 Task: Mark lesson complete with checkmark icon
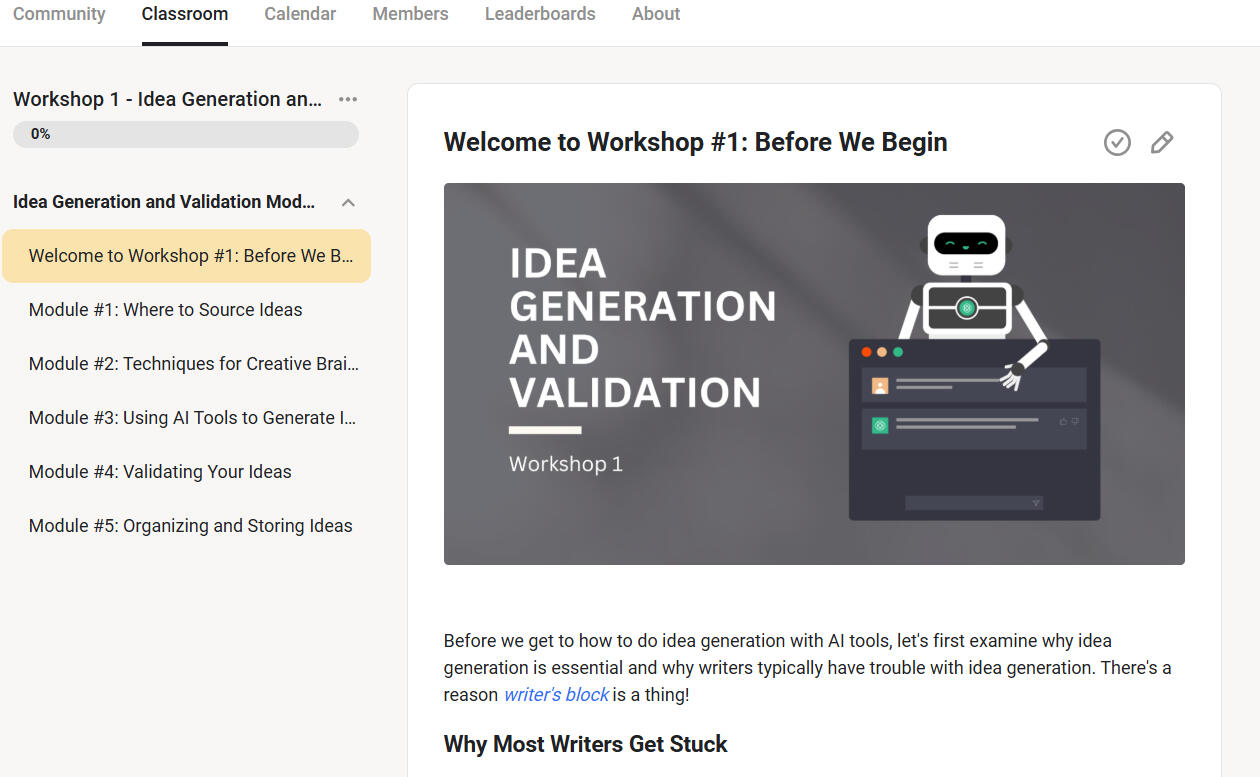click(1117, 143)
